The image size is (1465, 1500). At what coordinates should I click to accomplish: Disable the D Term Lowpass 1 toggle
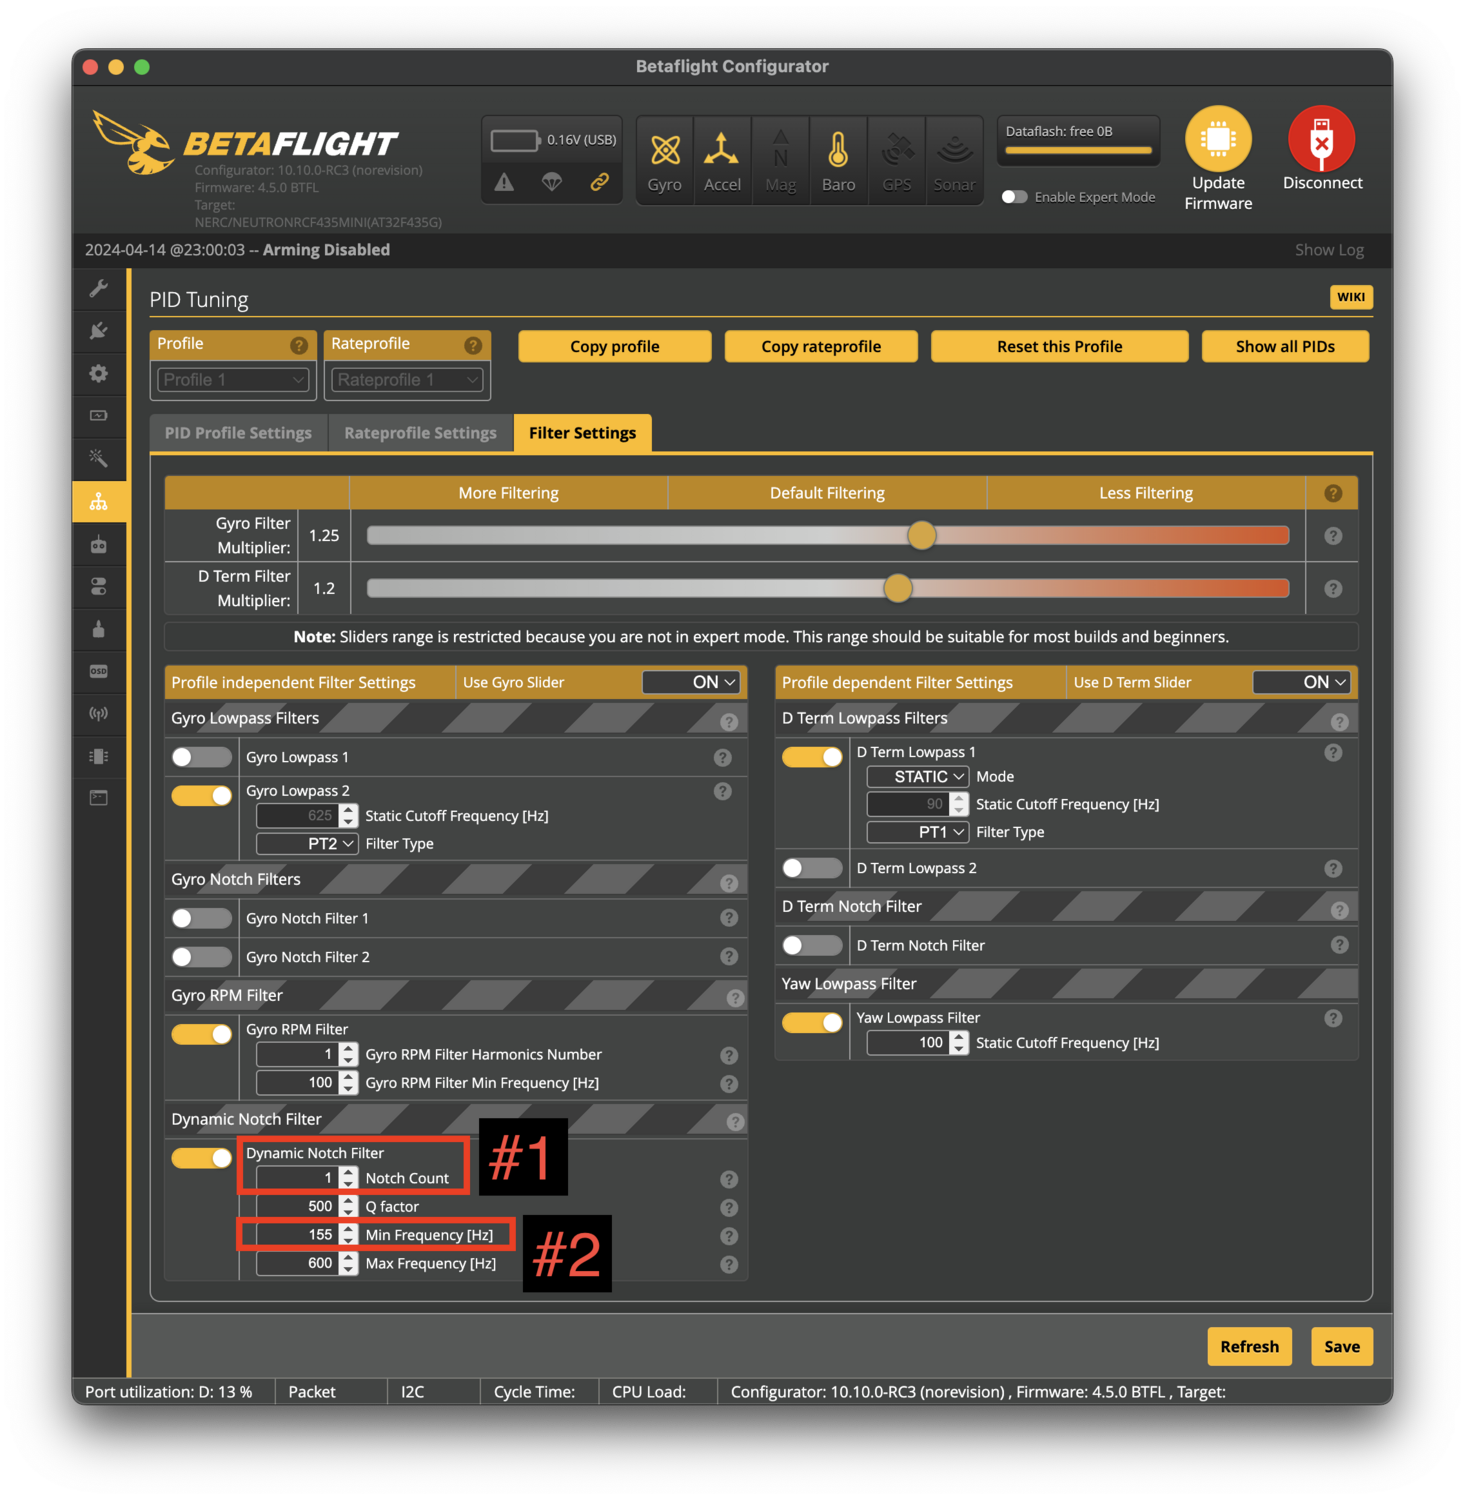[x=812, y=757]
